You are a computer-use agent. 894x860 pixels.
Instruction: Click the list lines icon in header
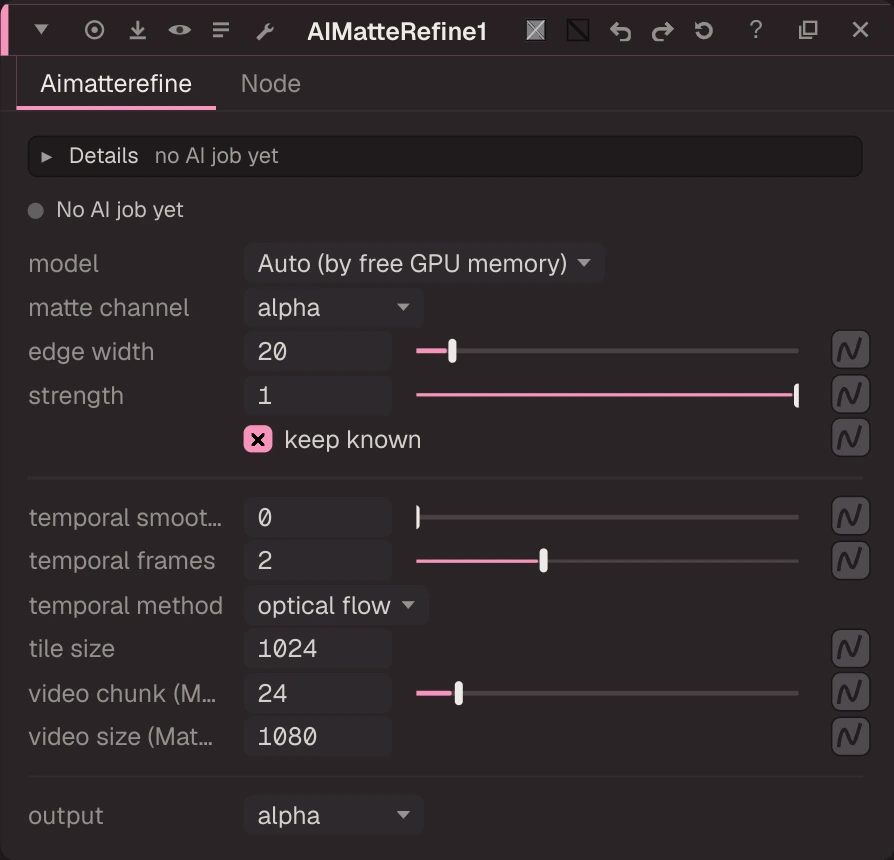221,29
